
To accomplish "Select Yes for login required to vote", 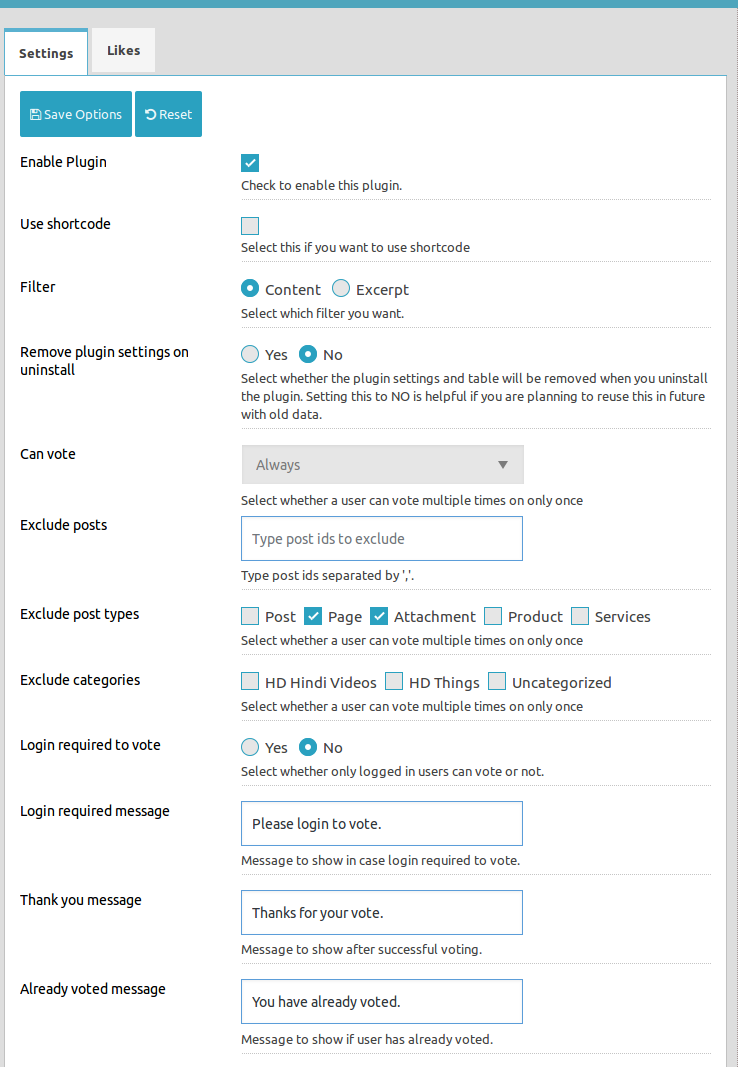I will 250,746.
